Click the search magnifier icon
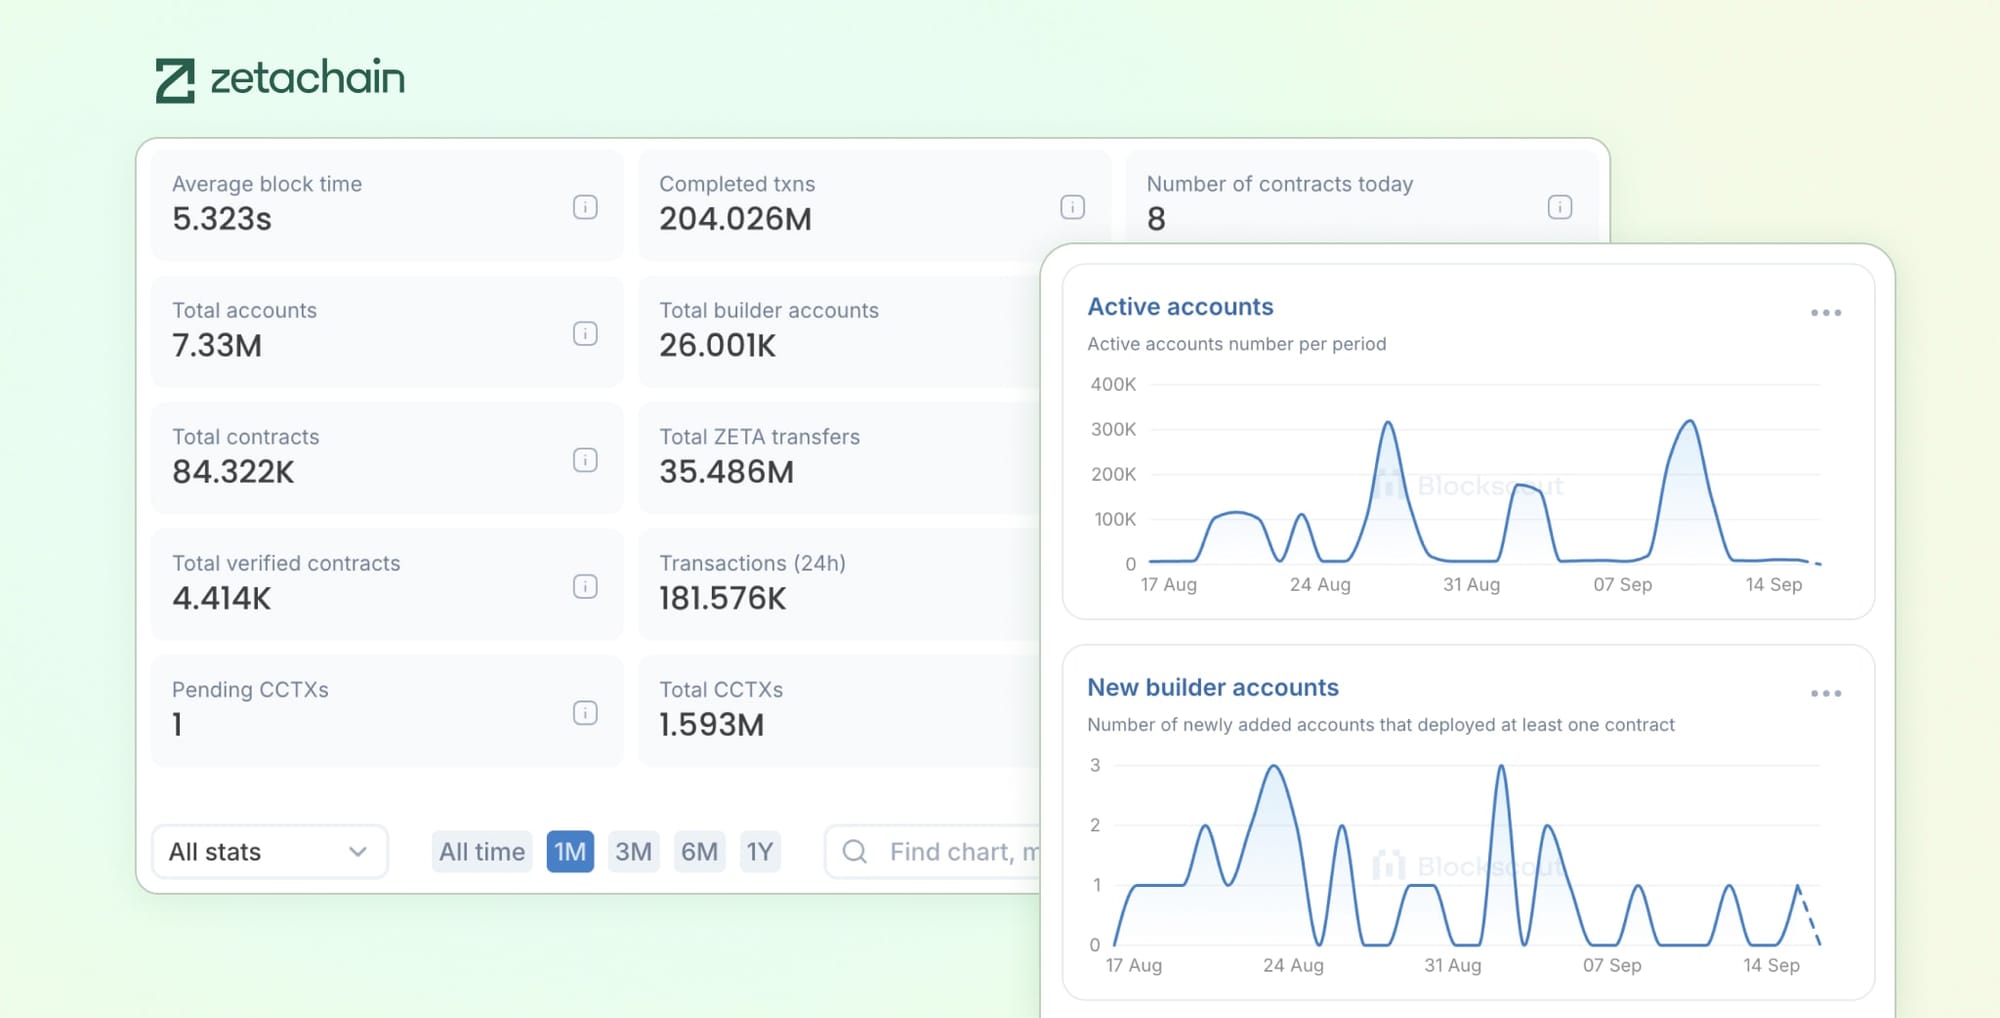This screenshot has height=1018, width=2000. click(855, 852)
